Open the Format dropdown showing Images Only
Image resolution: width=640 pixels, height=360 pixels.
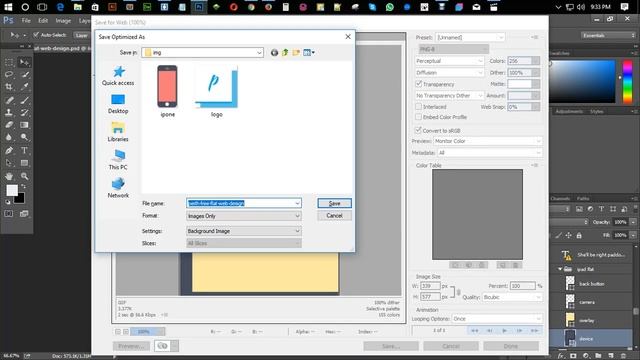[x=244, y=216]
